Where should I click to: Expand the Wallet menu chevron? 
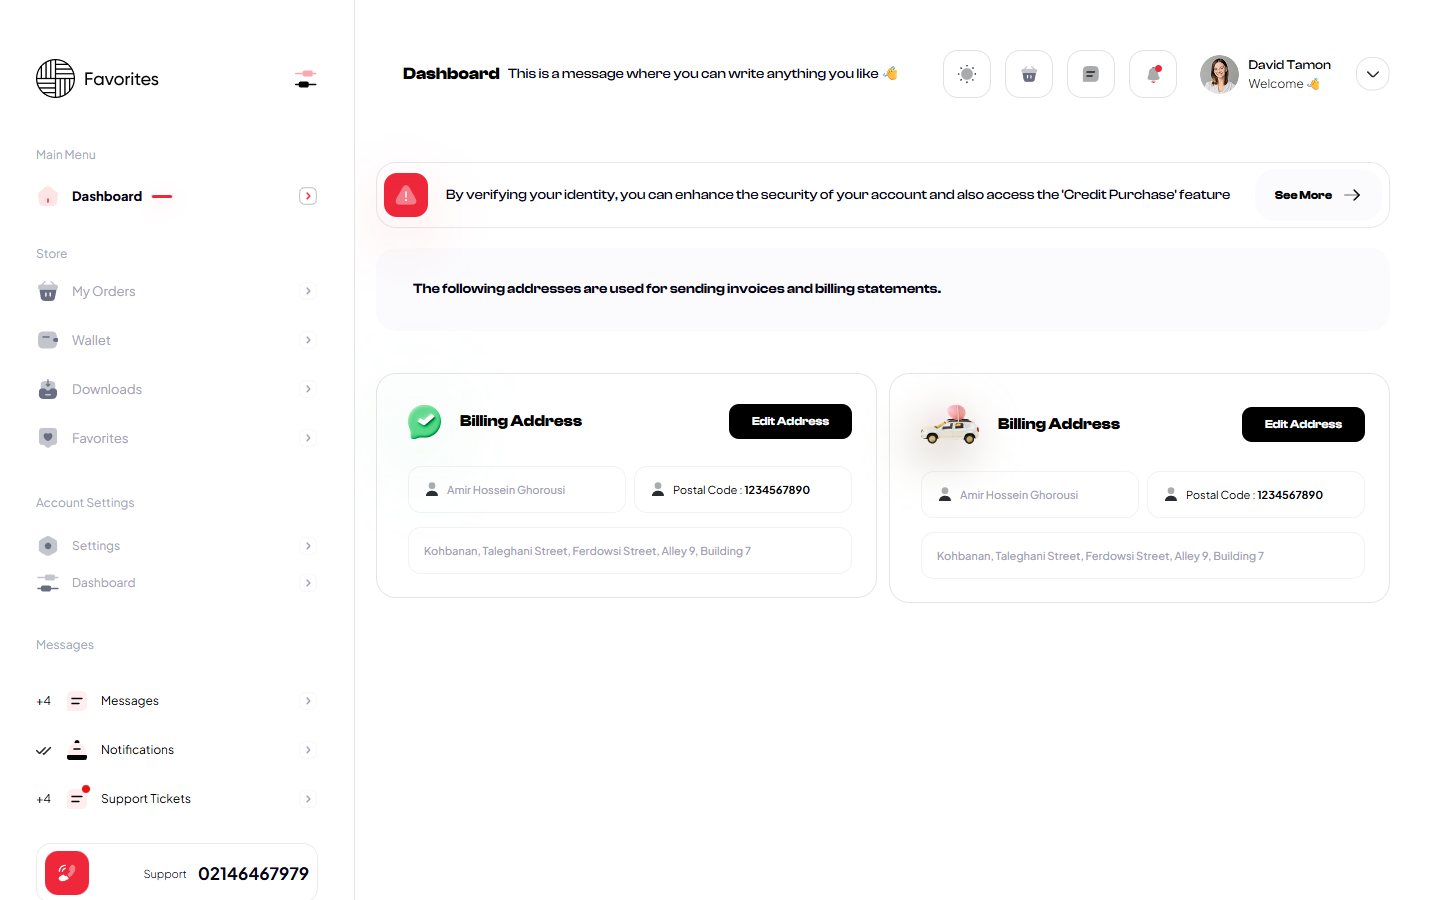point(308,340)
